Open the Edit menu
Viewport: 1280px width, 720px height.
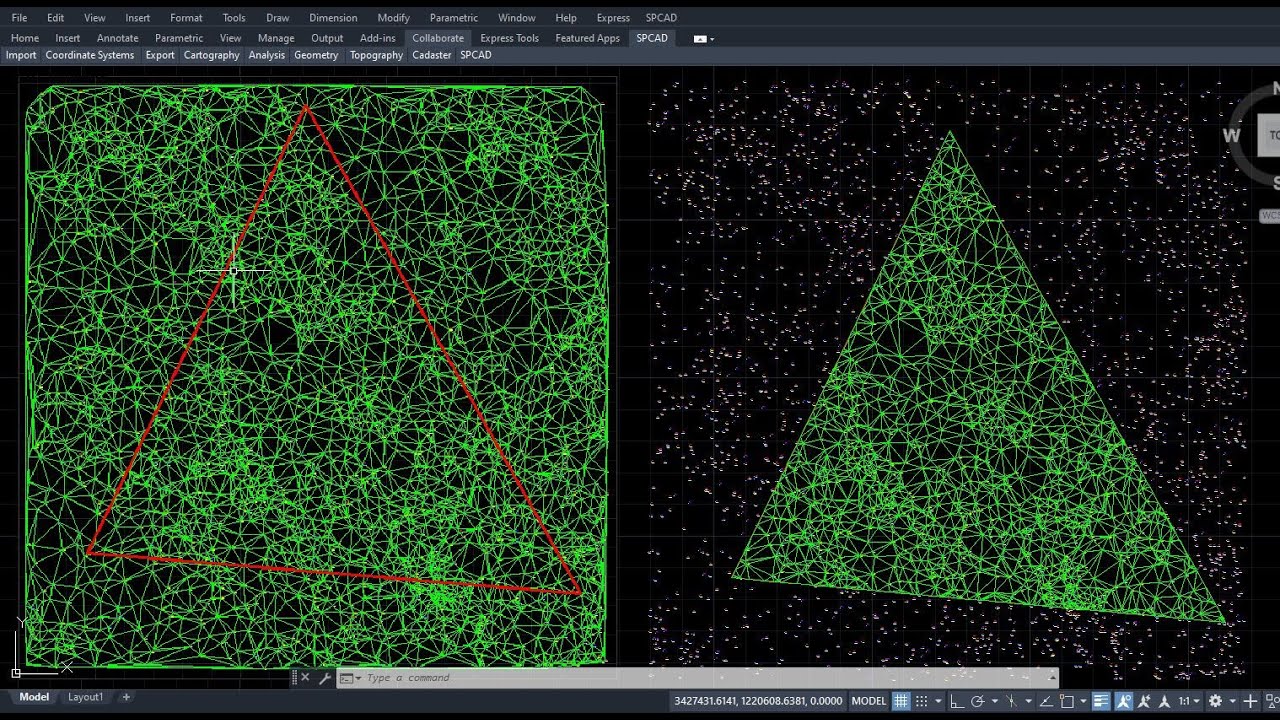pyautogui.click(x=55, y=18)
